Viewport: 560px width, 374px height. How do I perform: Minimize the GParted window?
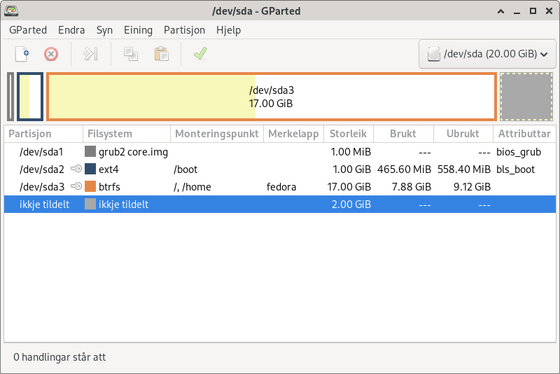517,11
